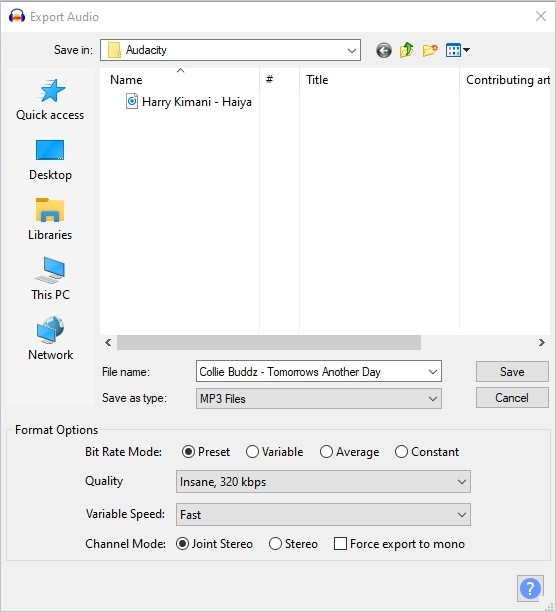Click the Audacity headphones title icon
This screenshot has height=612, width=556.
pyautogui.click(x=16, y=16)
